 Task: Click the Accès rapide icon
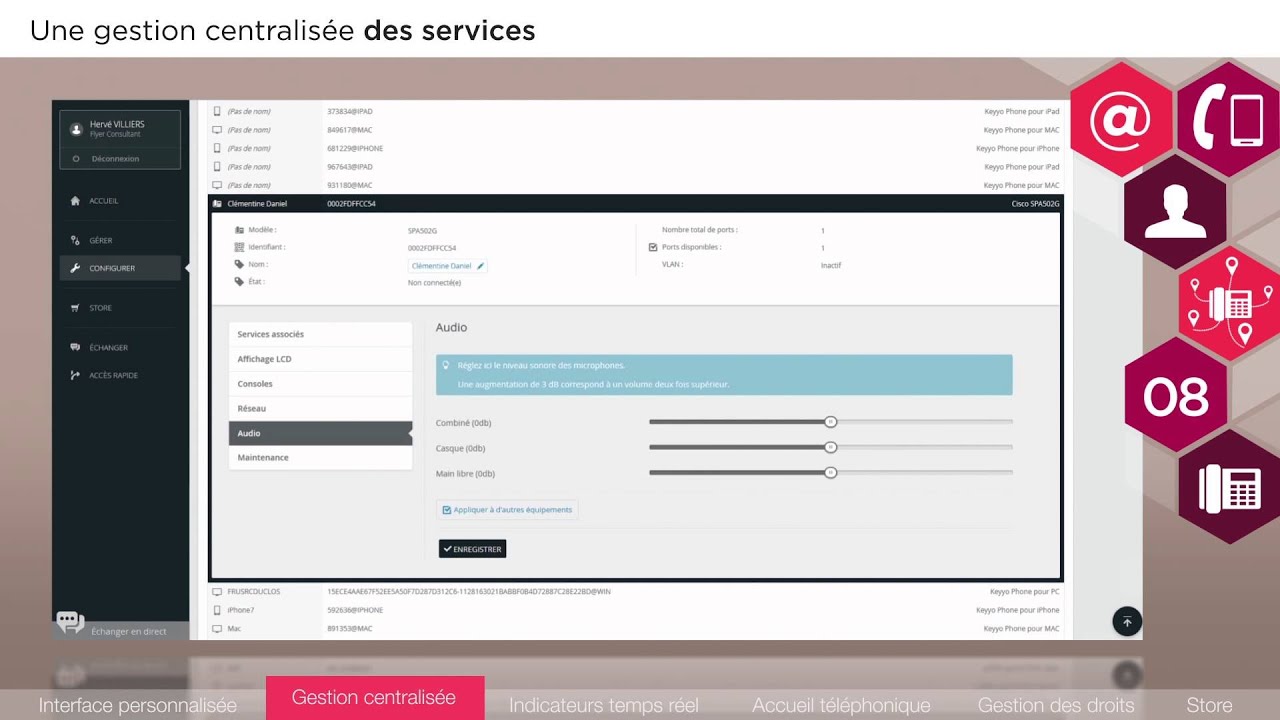pos(75,376)
